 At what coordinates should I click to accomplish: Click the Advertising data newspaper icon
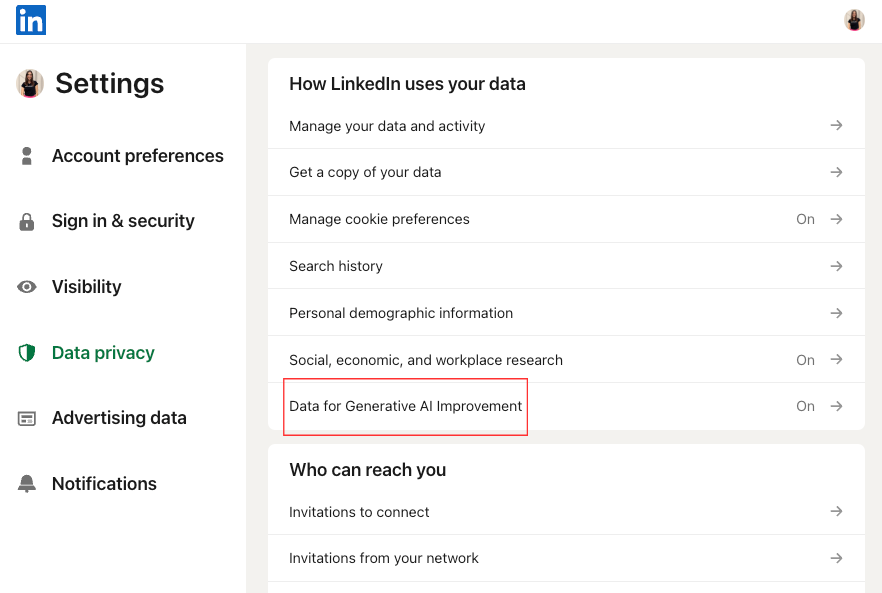click(27, 418)
